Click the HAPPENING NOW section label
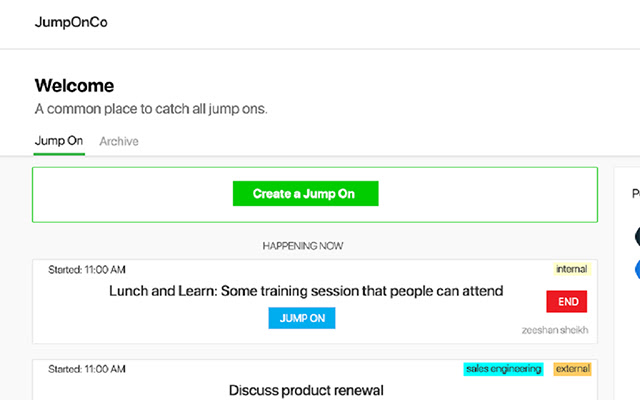Image resolution: width=640 pixels, height=400 pixels. point(303,245)
